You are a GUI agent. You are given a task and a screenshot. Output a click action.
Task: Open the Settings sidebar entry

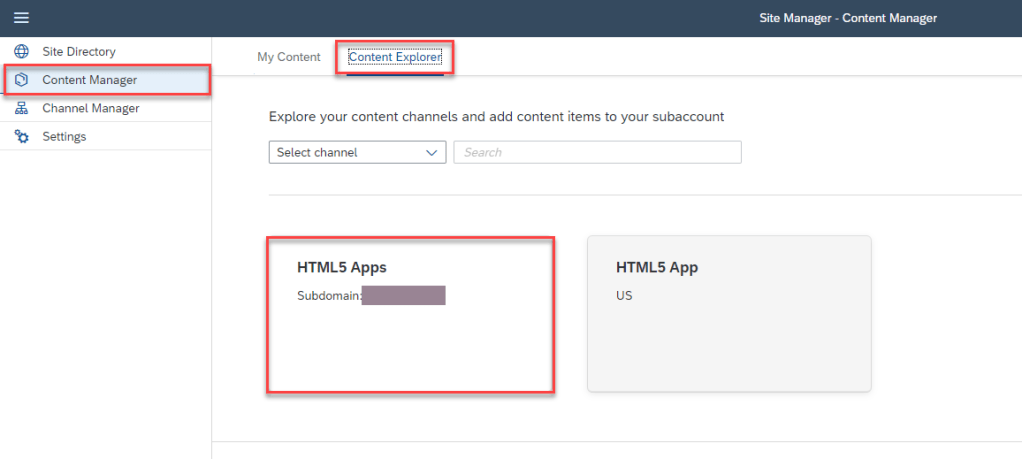pyautogui.click(x=64, y=136)
